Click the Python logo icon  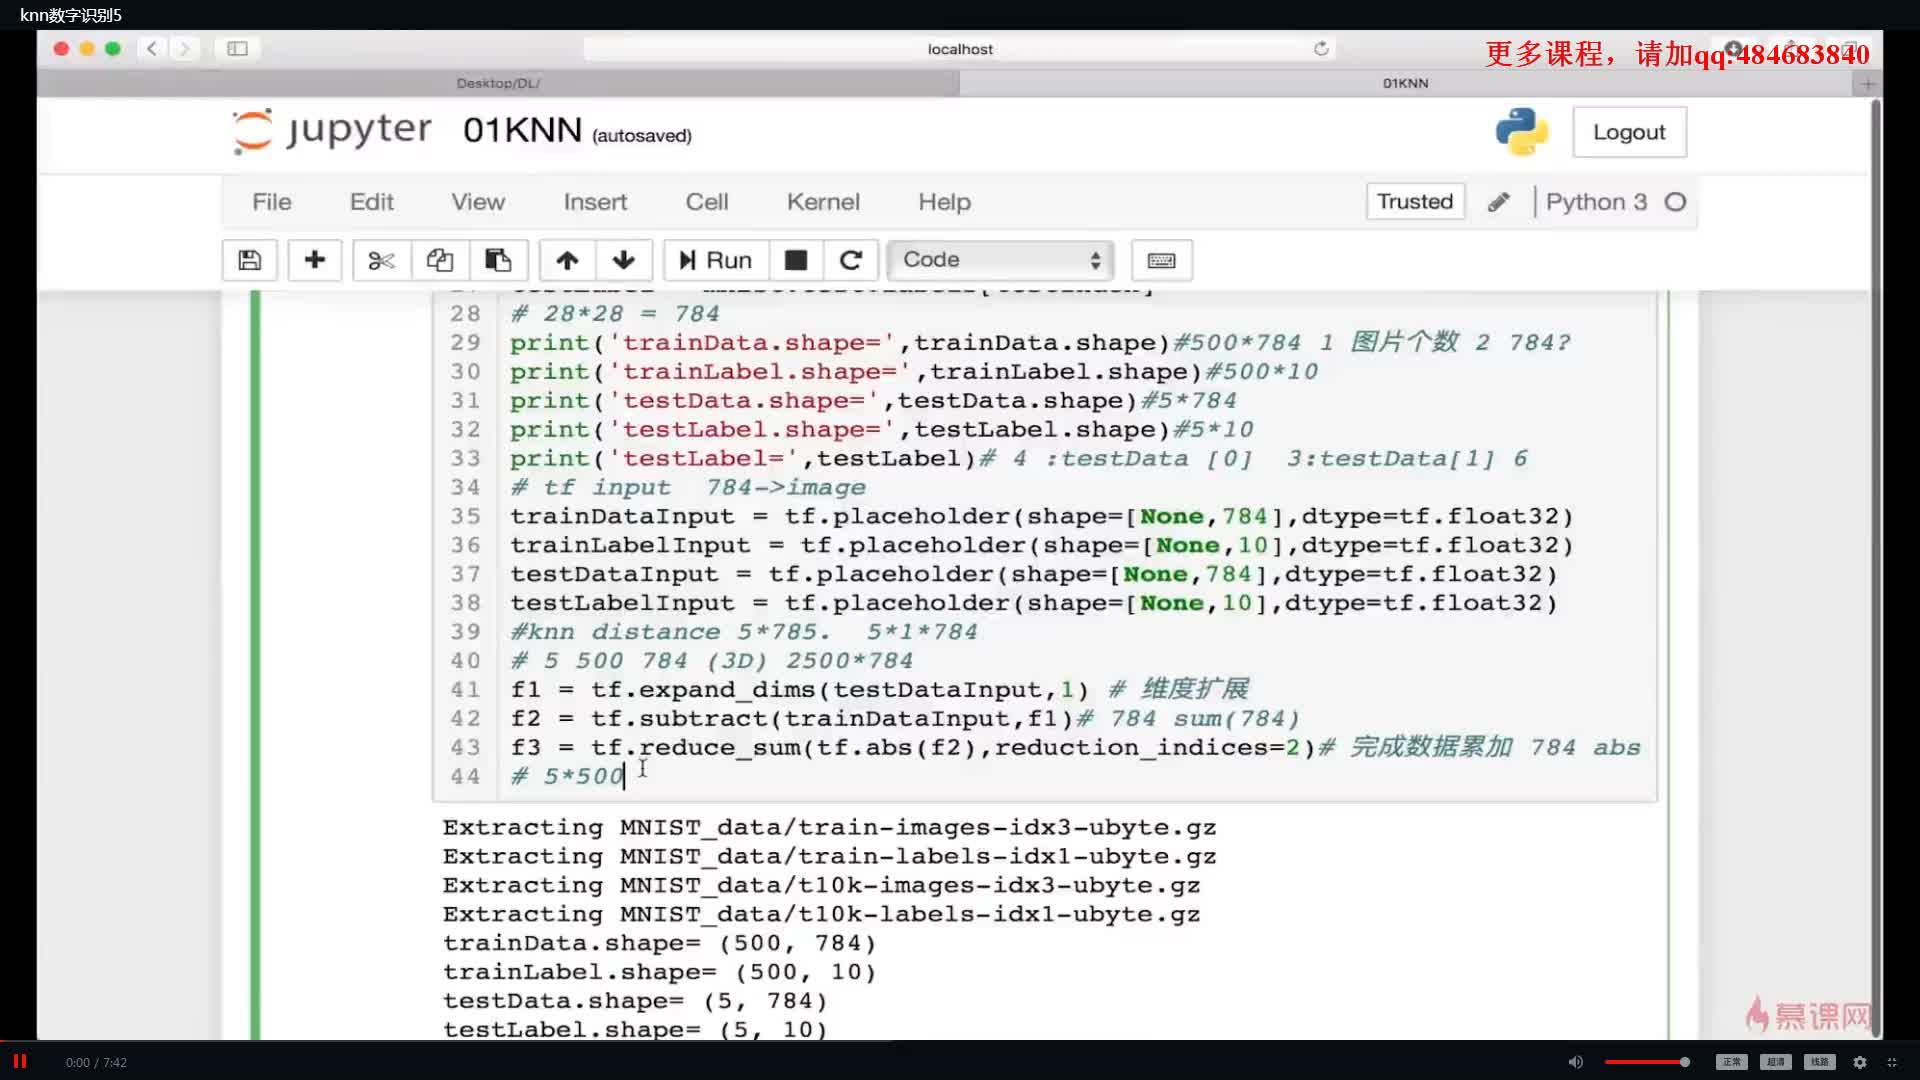[1522, 132]
